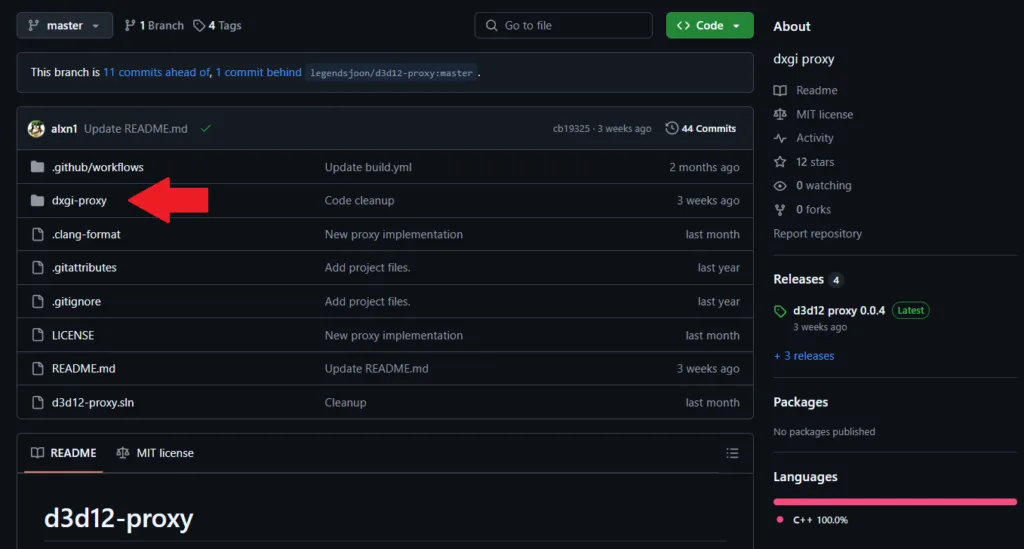Click the LICENSE file icon
The width and height of the screenshot is (1024, 549).
tap(37, 335)
